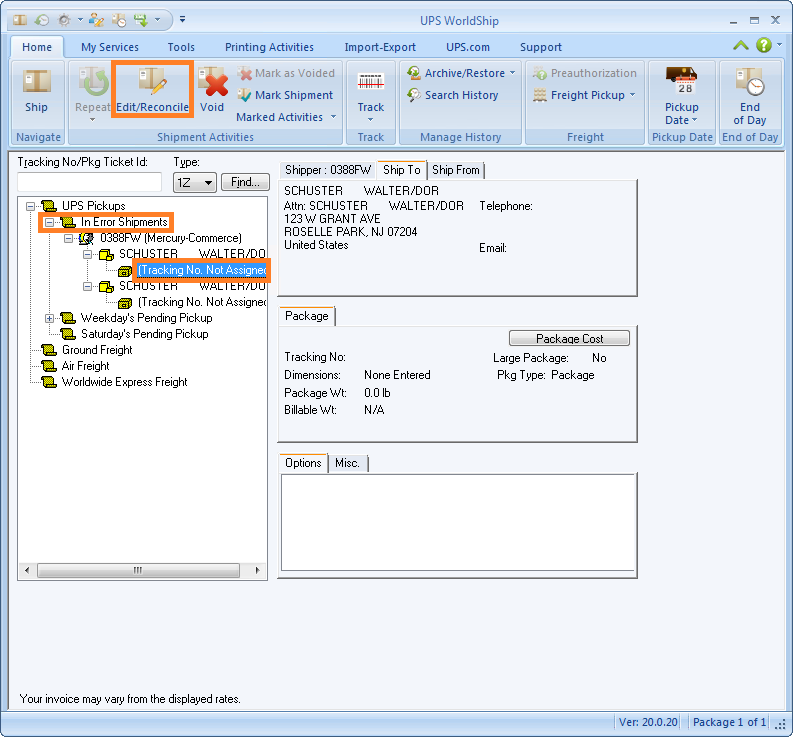Click the End of Day icon
The width and height of the screenshot is (793, 737).
[x=750, y=82]
